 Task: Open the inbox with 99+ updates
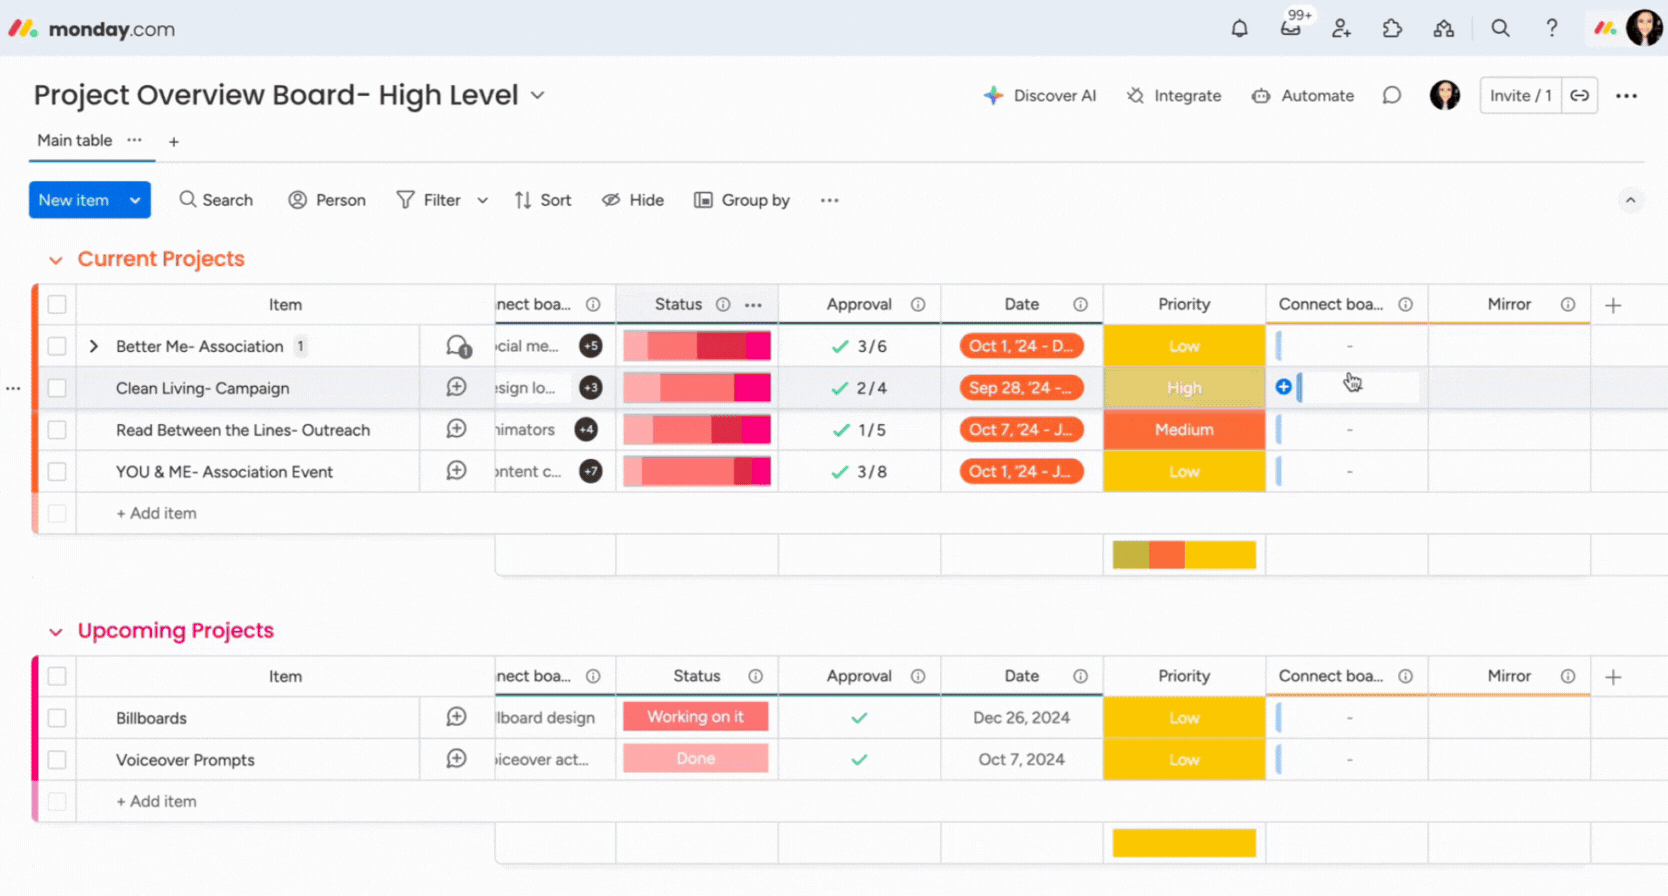(x=1291, y=28)
